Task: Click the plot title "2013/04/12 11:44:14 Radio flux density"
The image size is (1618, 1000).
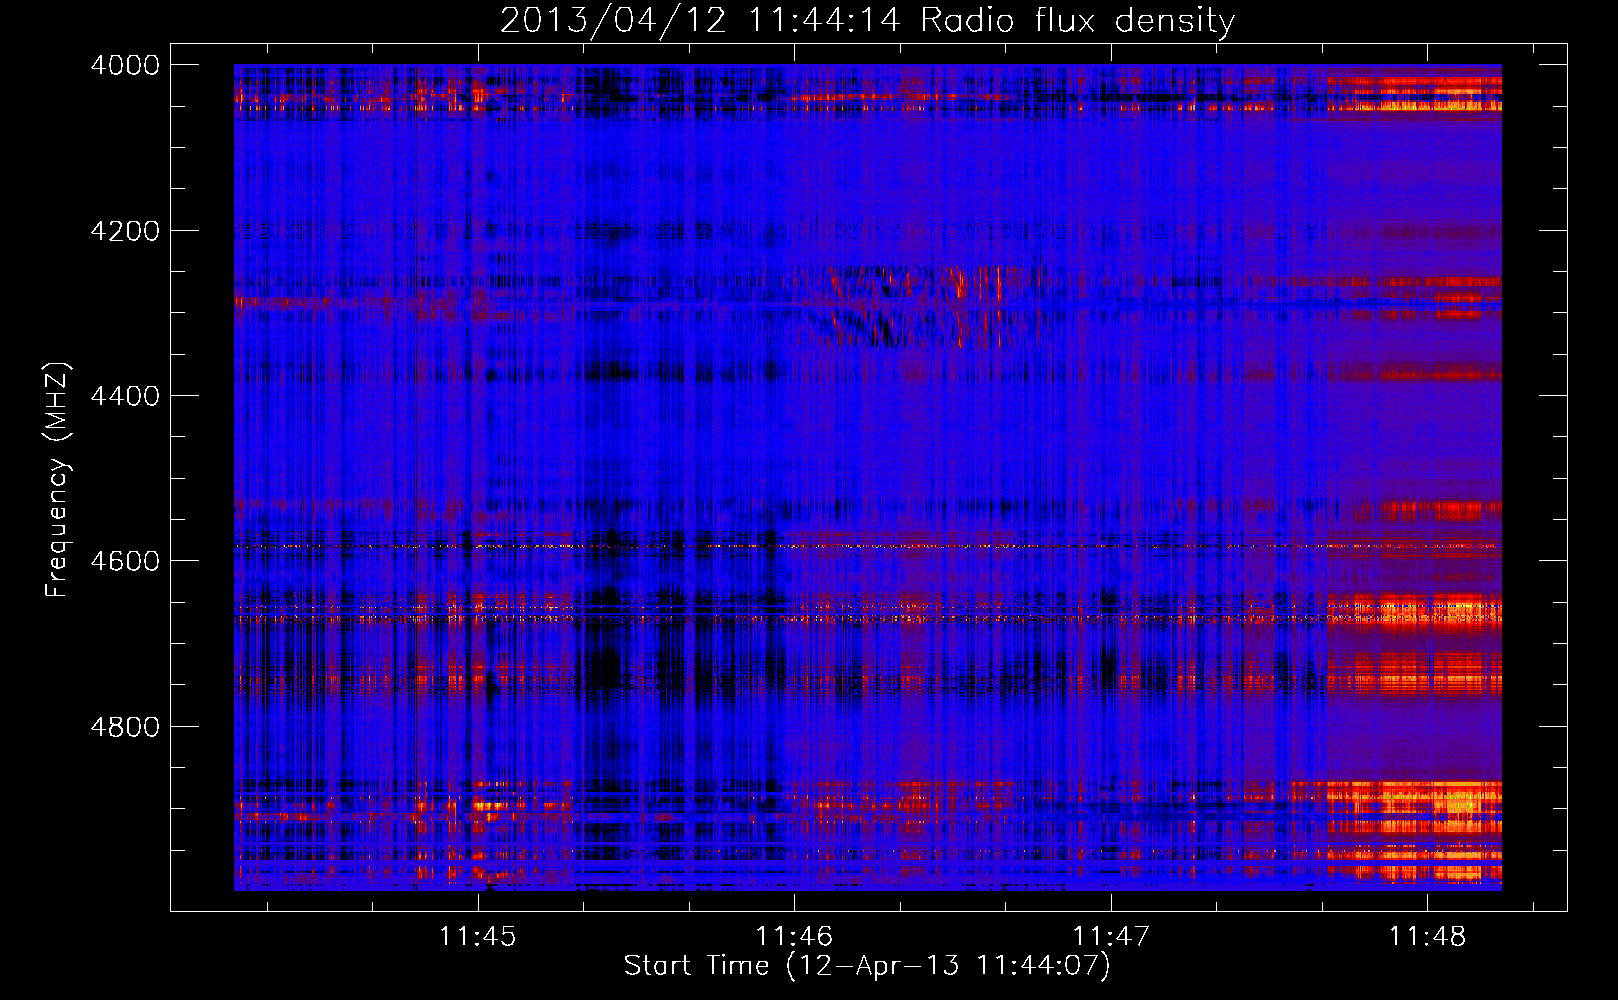Action: tap(867, 21)
